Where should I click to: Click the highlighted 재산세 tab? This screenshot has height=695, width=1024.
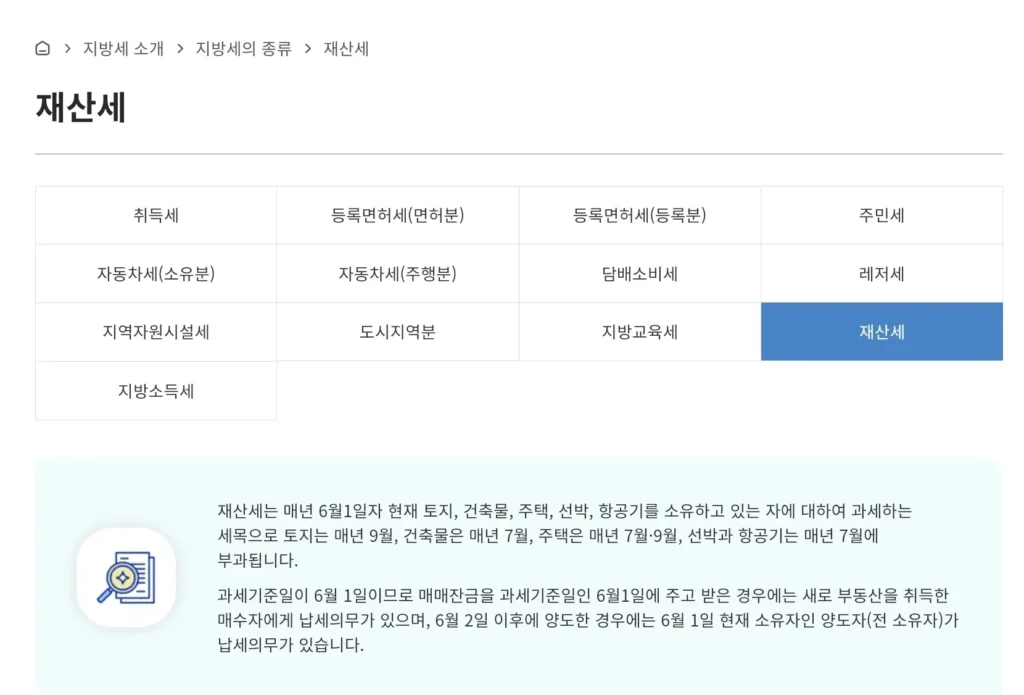[x=881, y=332]
